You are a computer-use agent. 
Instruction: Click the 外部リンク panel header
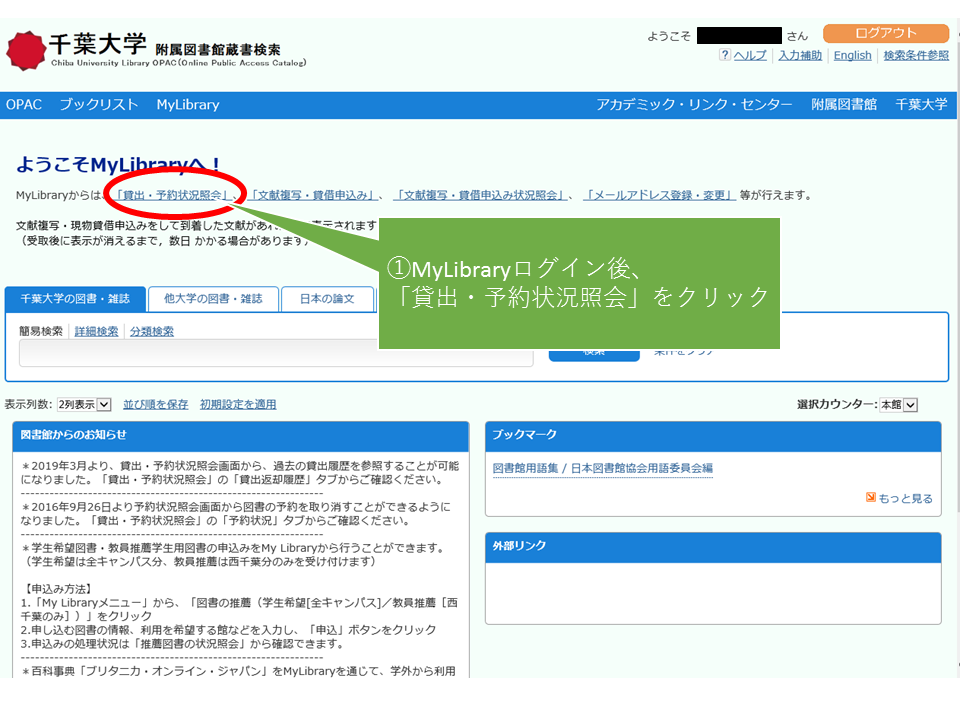[x=713, y=546]
